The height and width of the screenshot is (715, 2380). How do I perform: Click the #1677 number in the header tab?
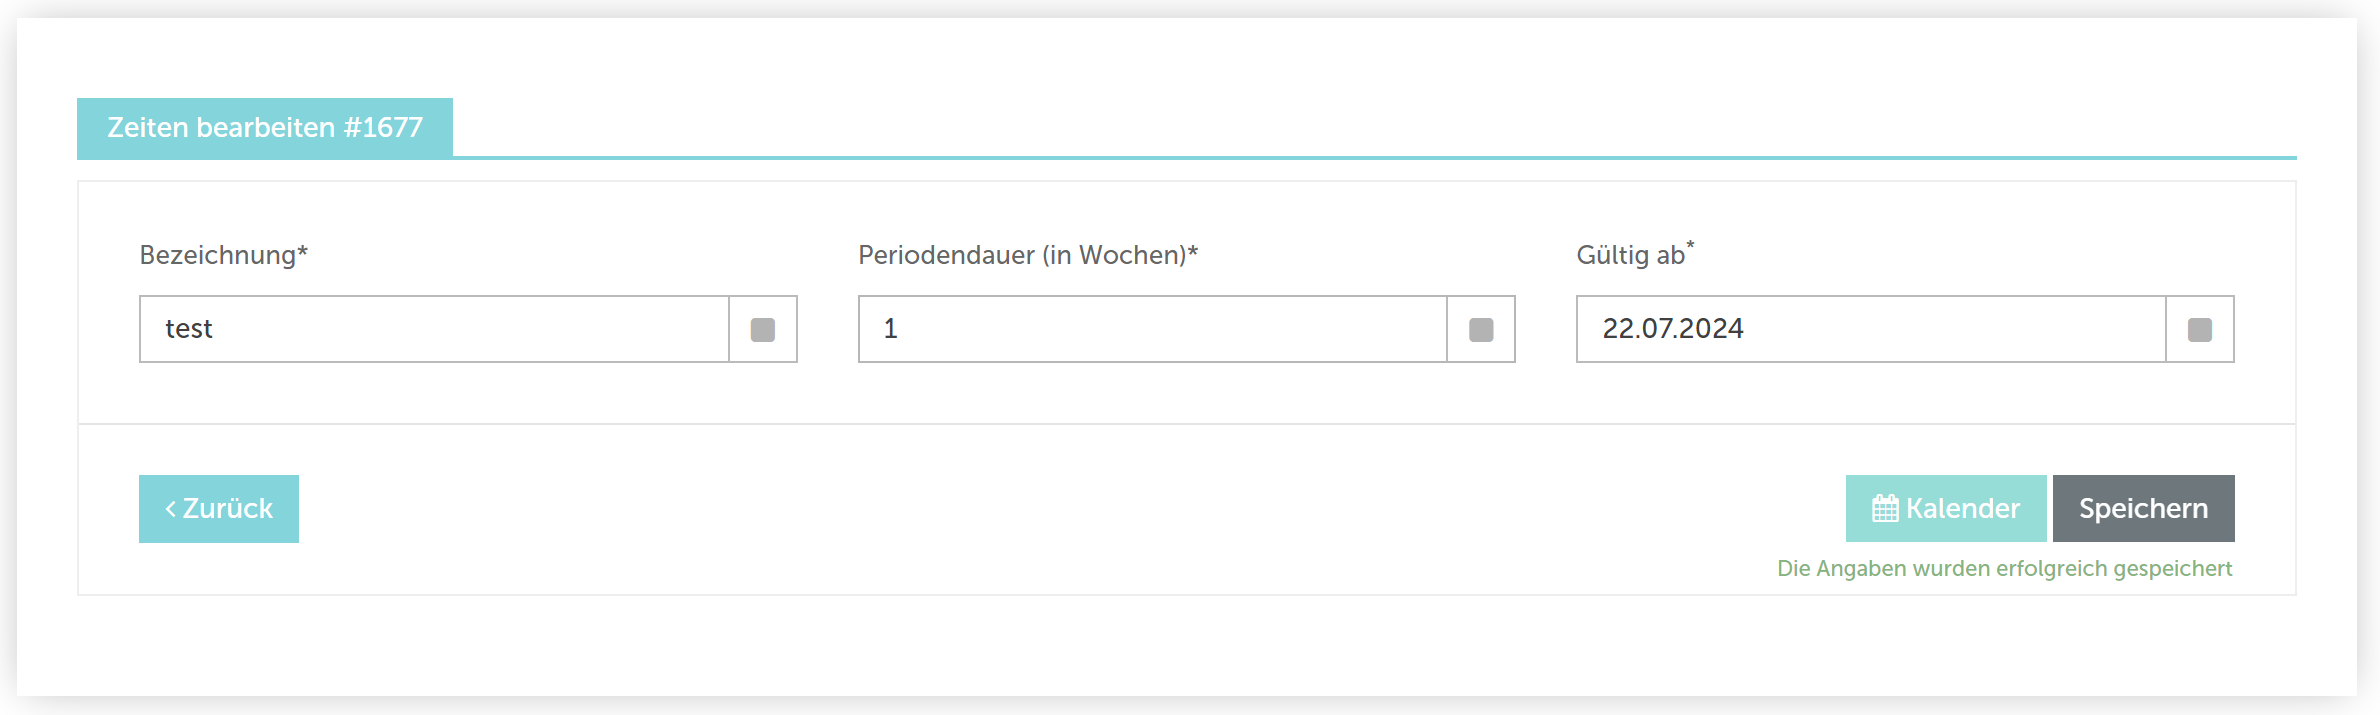pos(383,128)
